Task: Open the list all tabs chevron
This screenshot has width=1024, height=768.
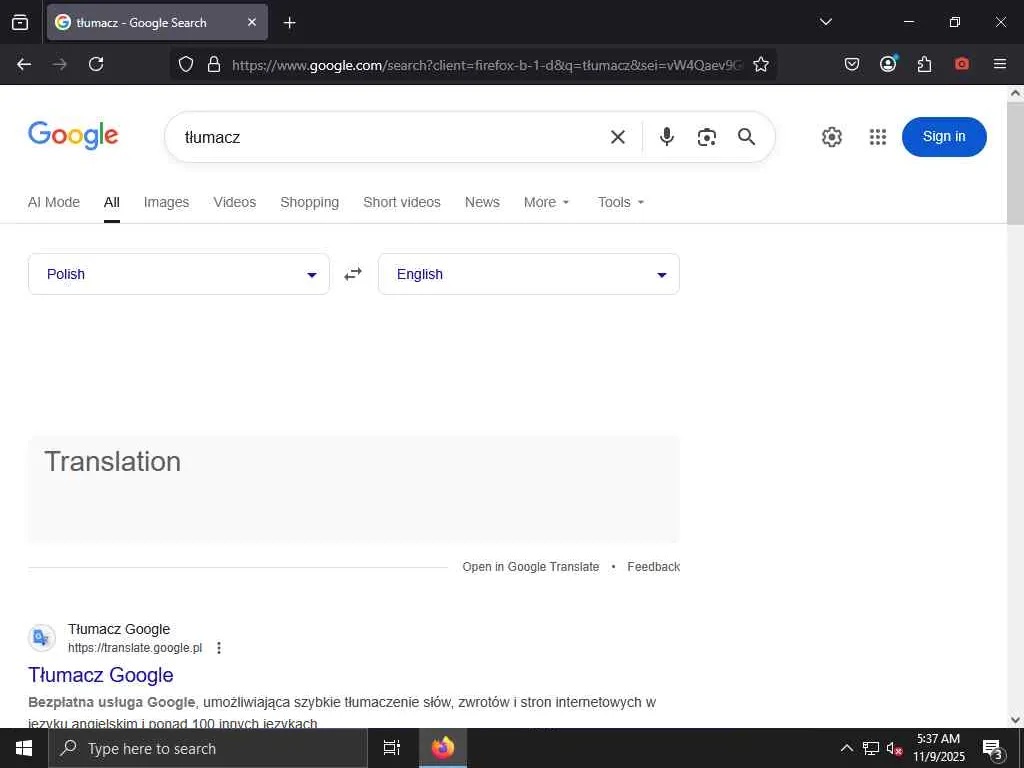Action: pos(825,22)
